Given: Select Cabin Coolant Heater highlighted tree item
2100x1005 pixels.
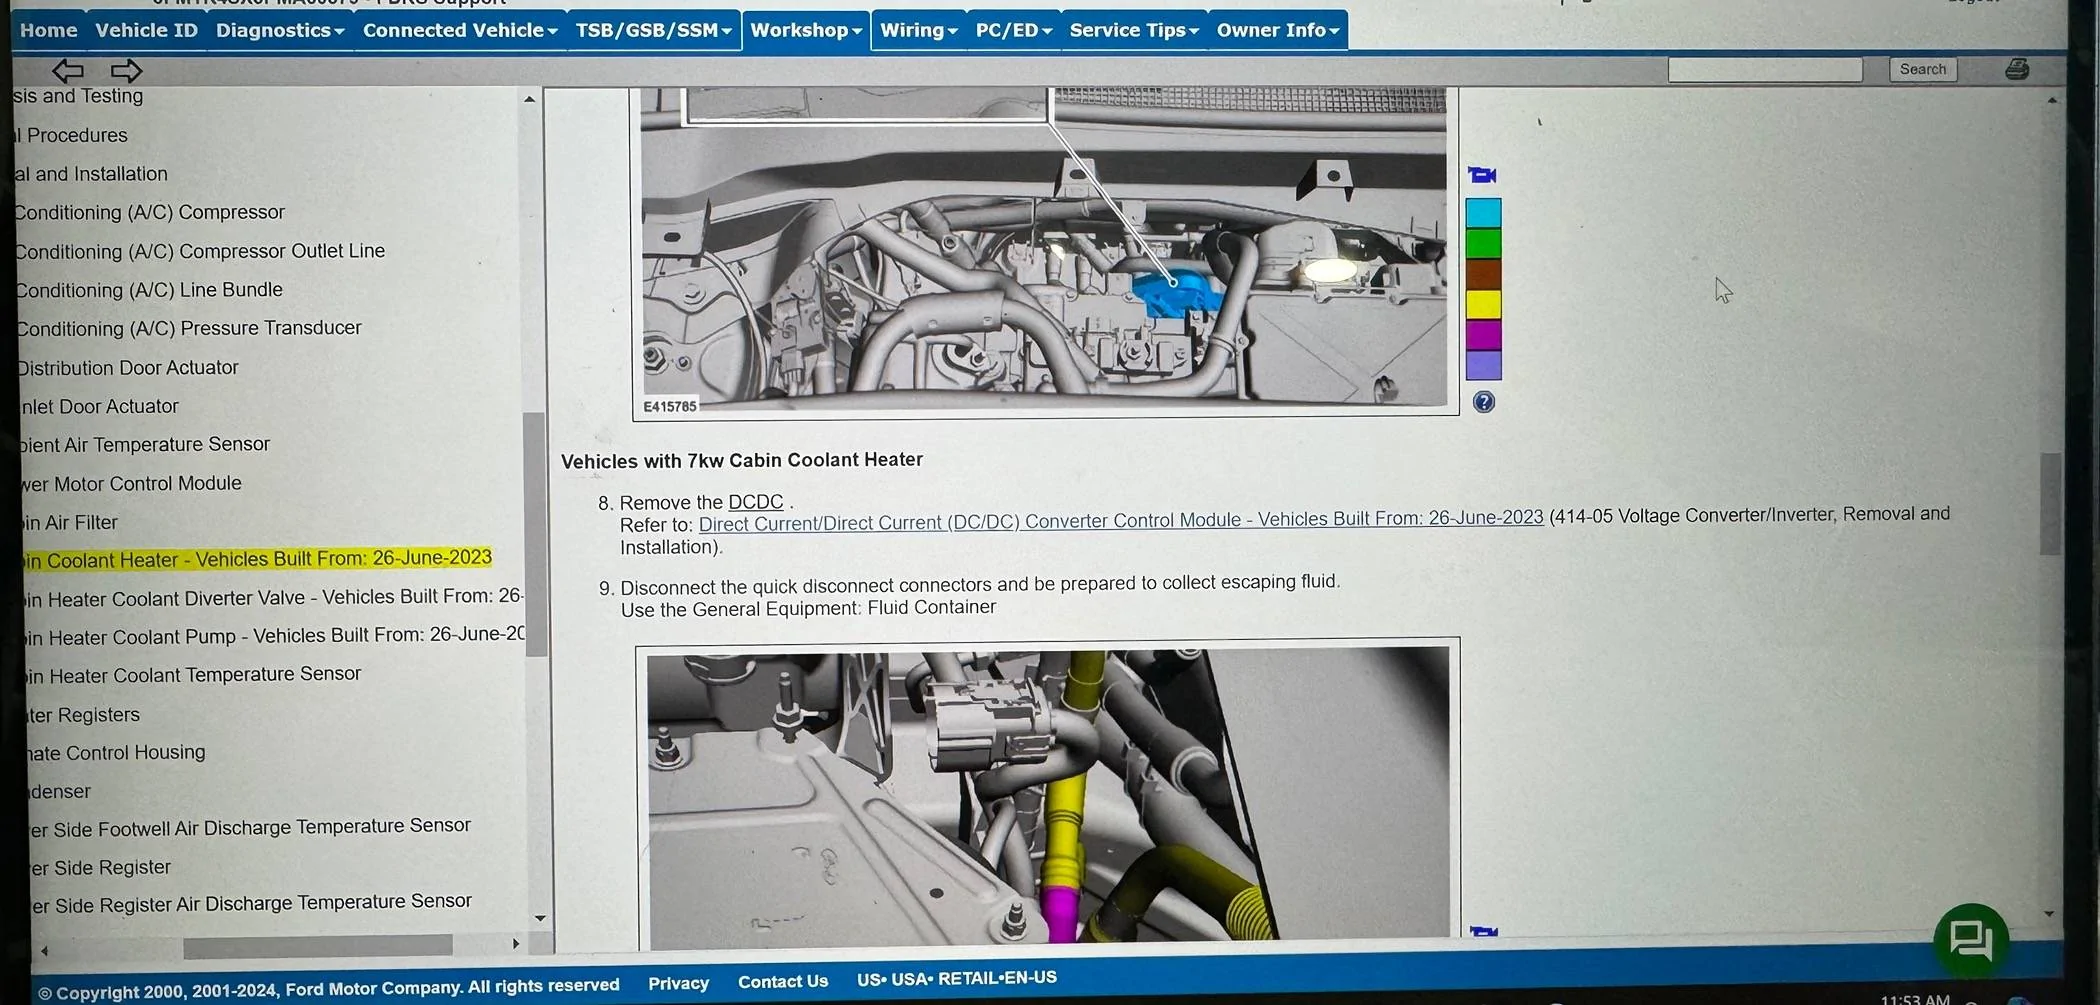Looking at the screenshot, I should click(259, 559).
